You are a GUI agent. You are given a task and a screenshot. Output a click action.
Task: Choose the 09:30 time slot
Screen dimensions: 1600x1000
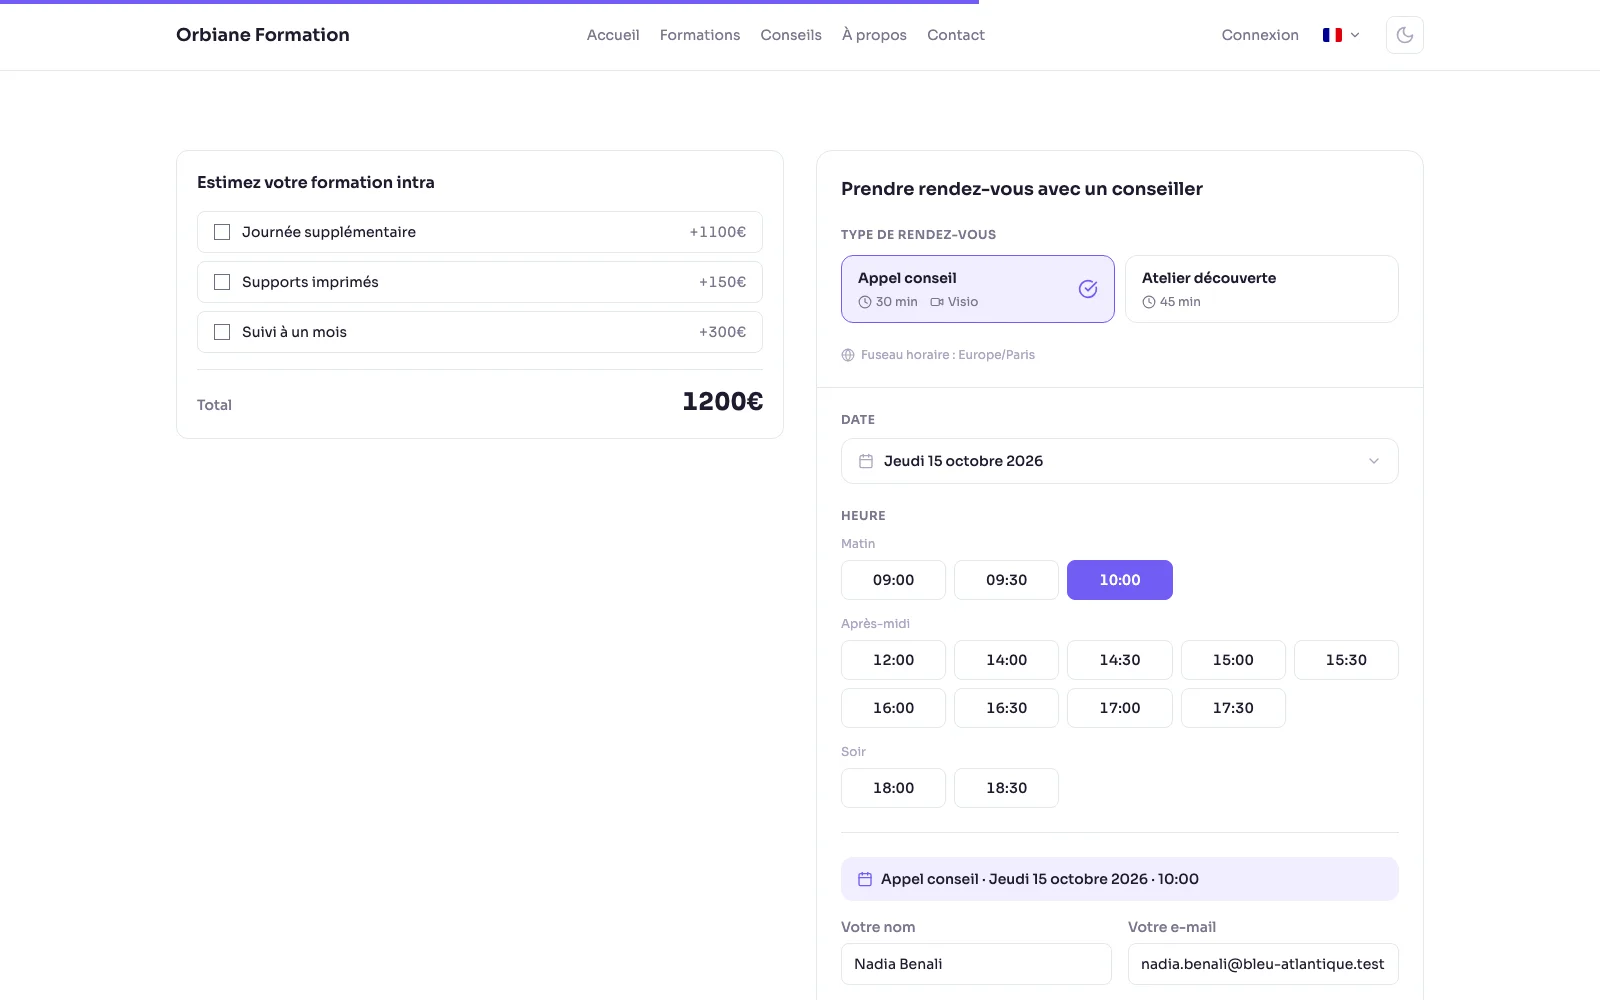(1006, 580)
